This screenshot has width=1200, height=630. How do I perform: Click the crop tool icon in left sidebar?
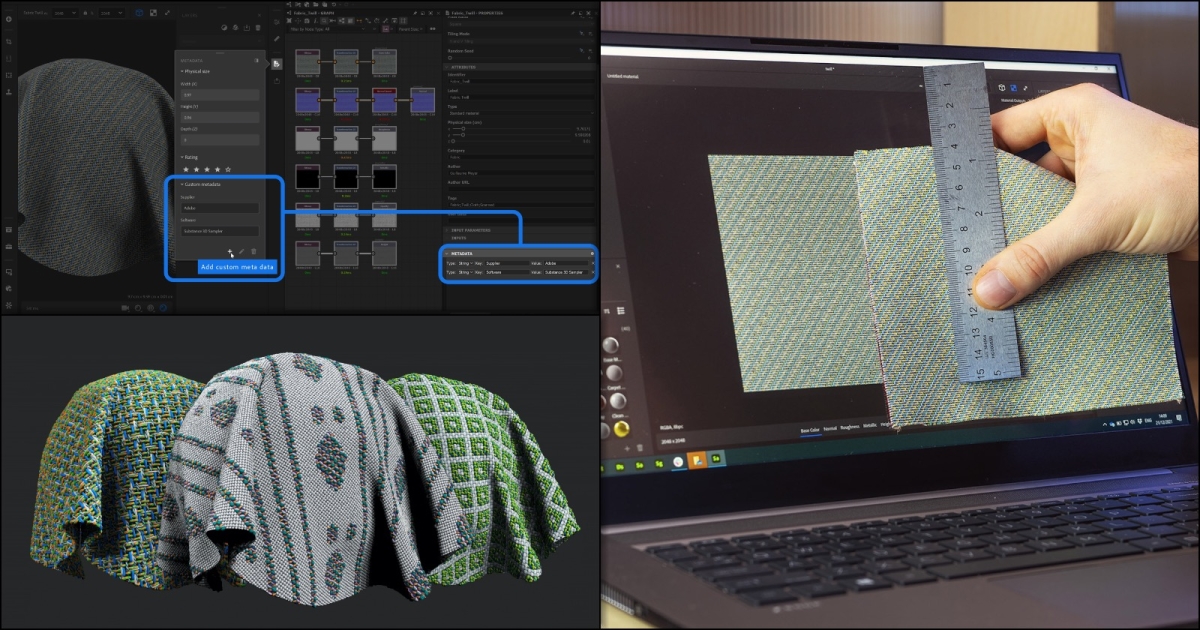point(9,42)
